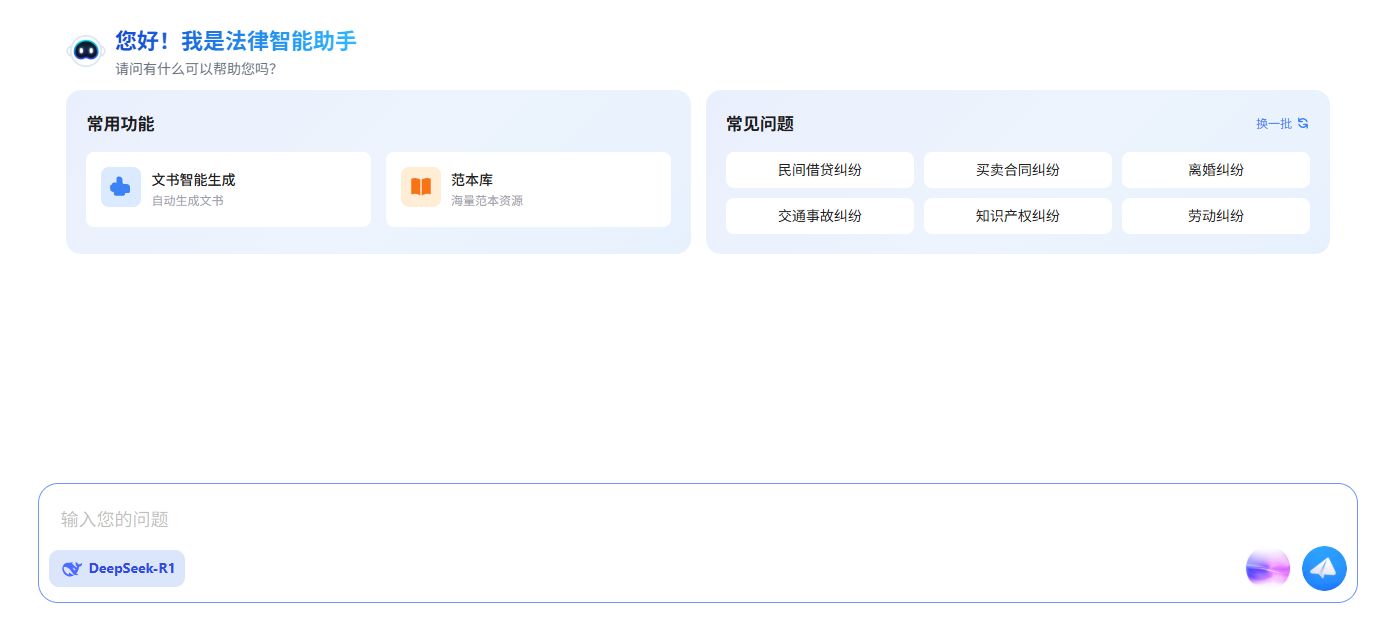
Task: Click the robot assistant avatar icon
Action: [x=86, y=51]
